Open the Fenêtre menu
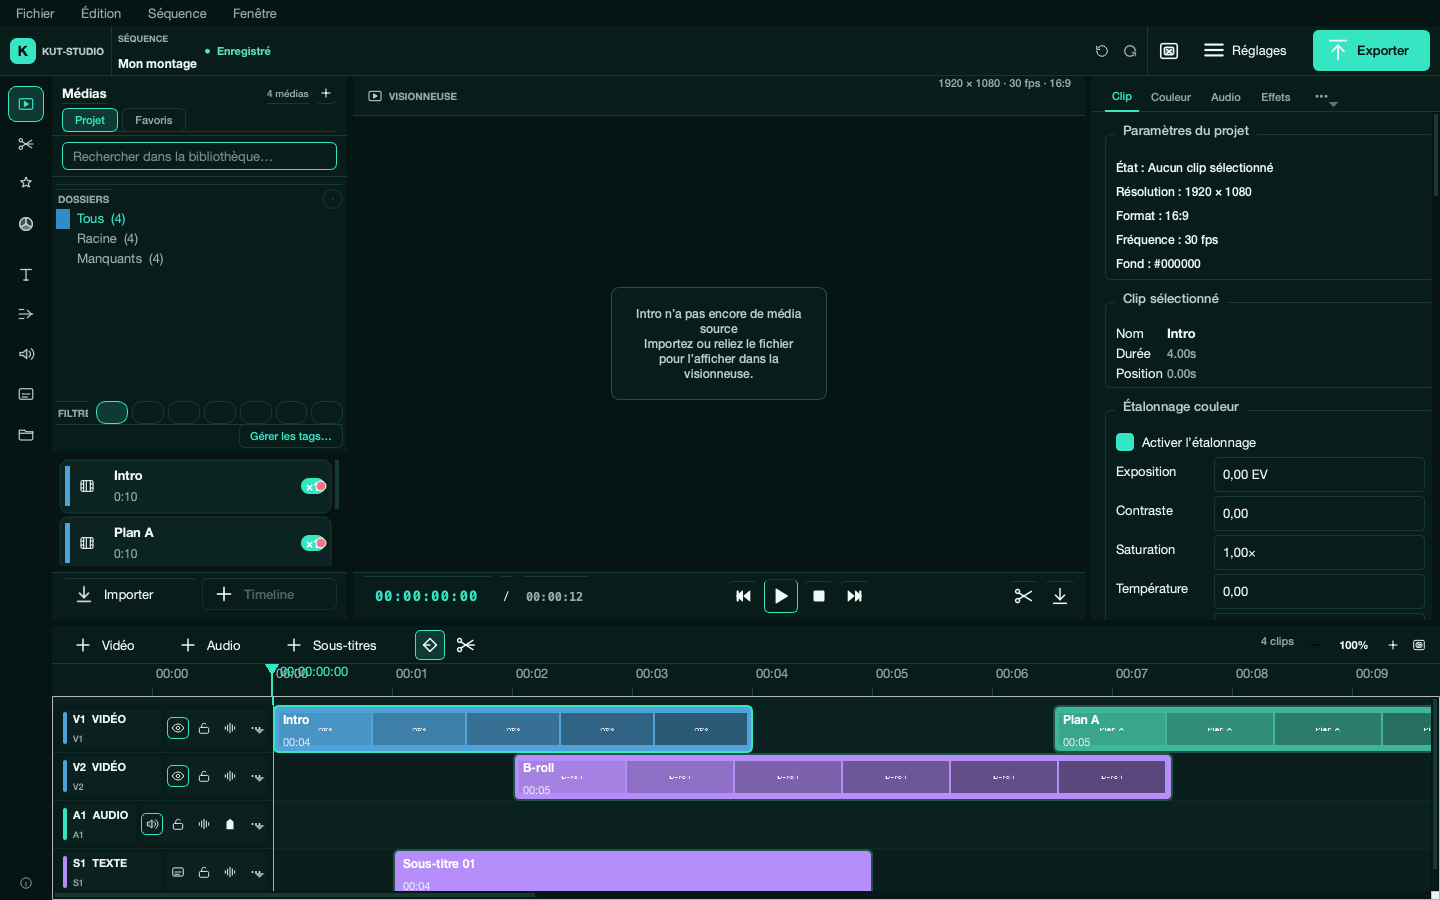This screenshot has height=900, width=1440. point(255,13)
